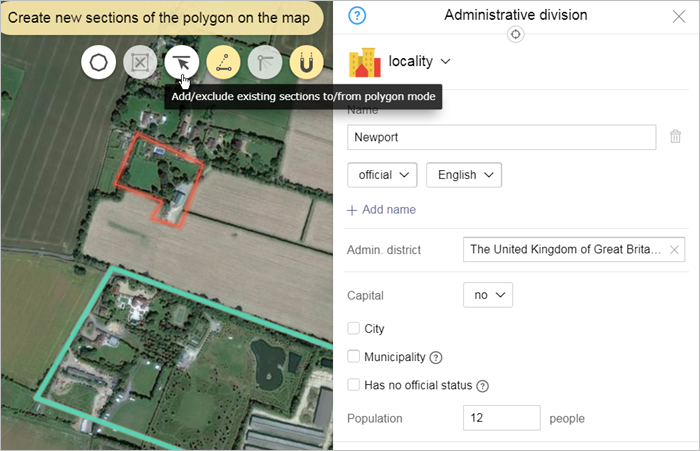Click the crossed-square delete section tool
The width and height of the screenshot is (700, 451).
pos(140,63)
